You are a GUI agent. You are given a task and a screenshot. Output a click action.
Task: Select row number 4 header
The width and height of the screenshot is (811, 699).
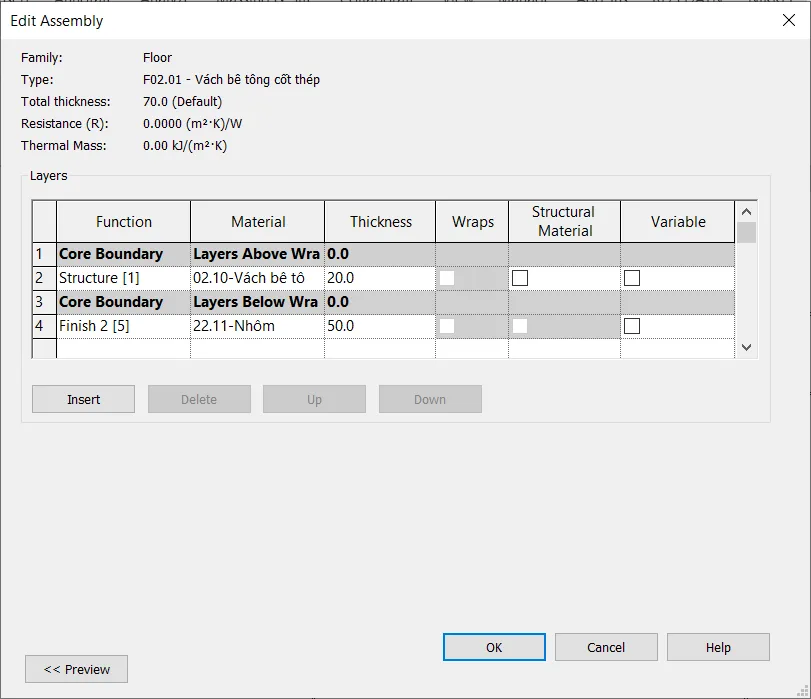tap(44, 326)
